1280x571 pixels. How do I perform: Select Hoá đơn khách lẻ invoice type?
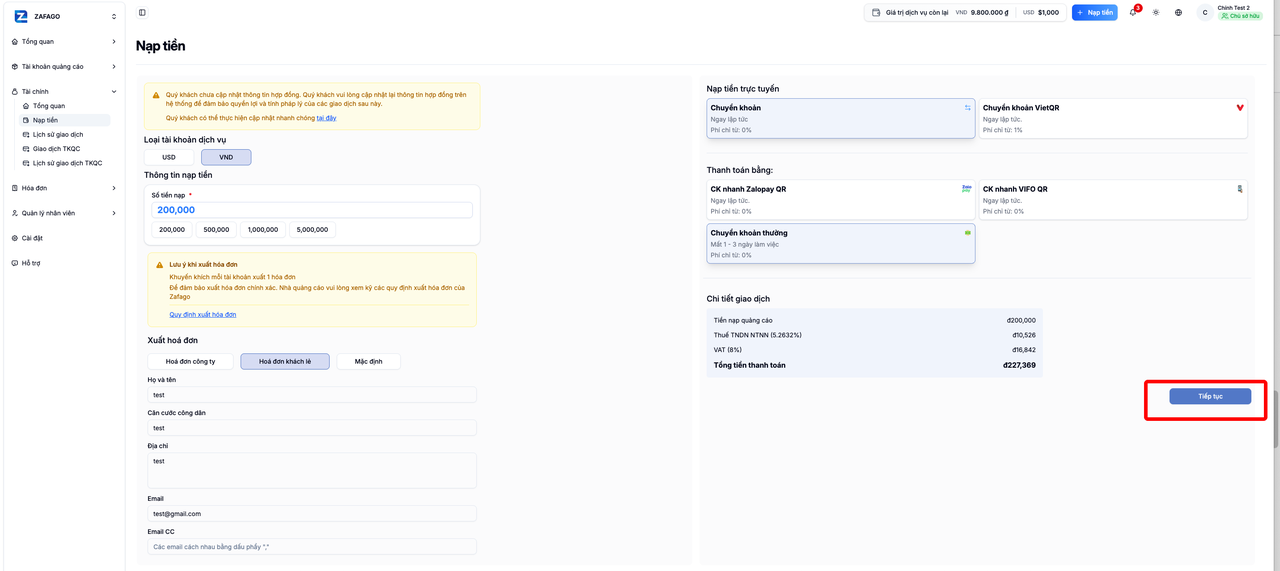tap(285, 361)
